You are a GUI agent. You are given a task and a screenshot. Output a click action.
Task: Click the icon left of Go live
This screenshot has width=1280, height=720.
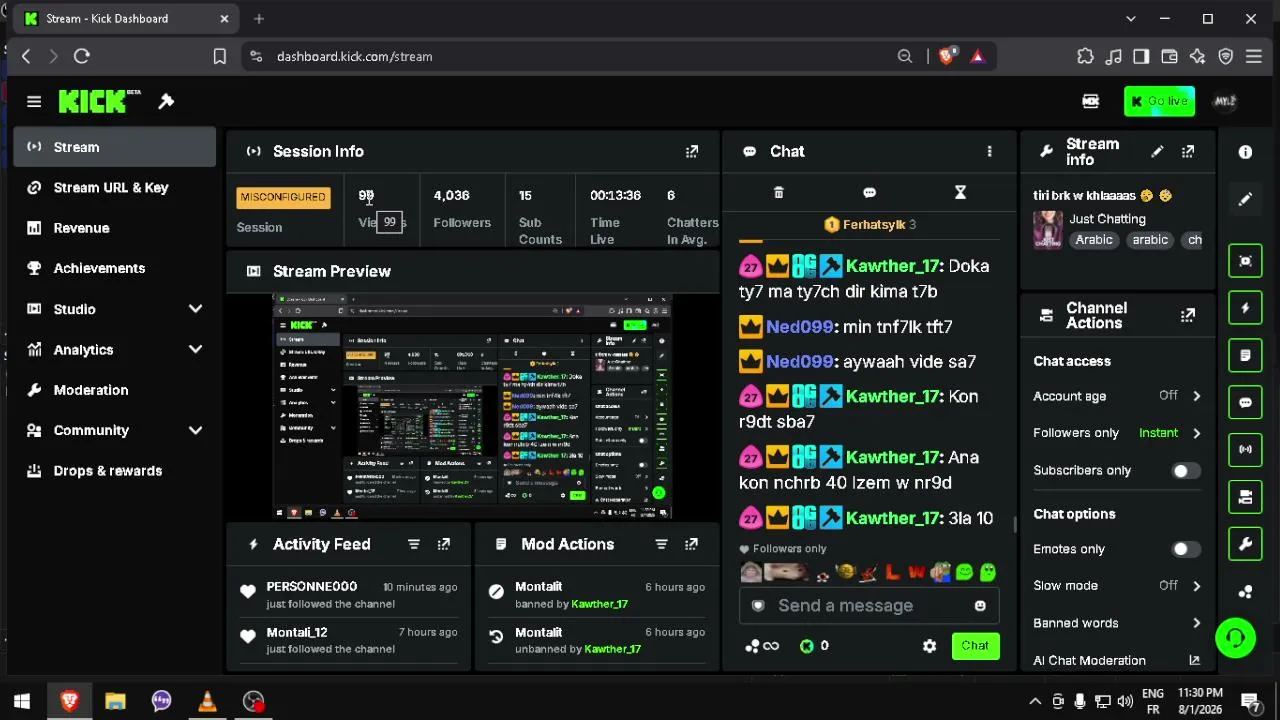point(1091,101)
